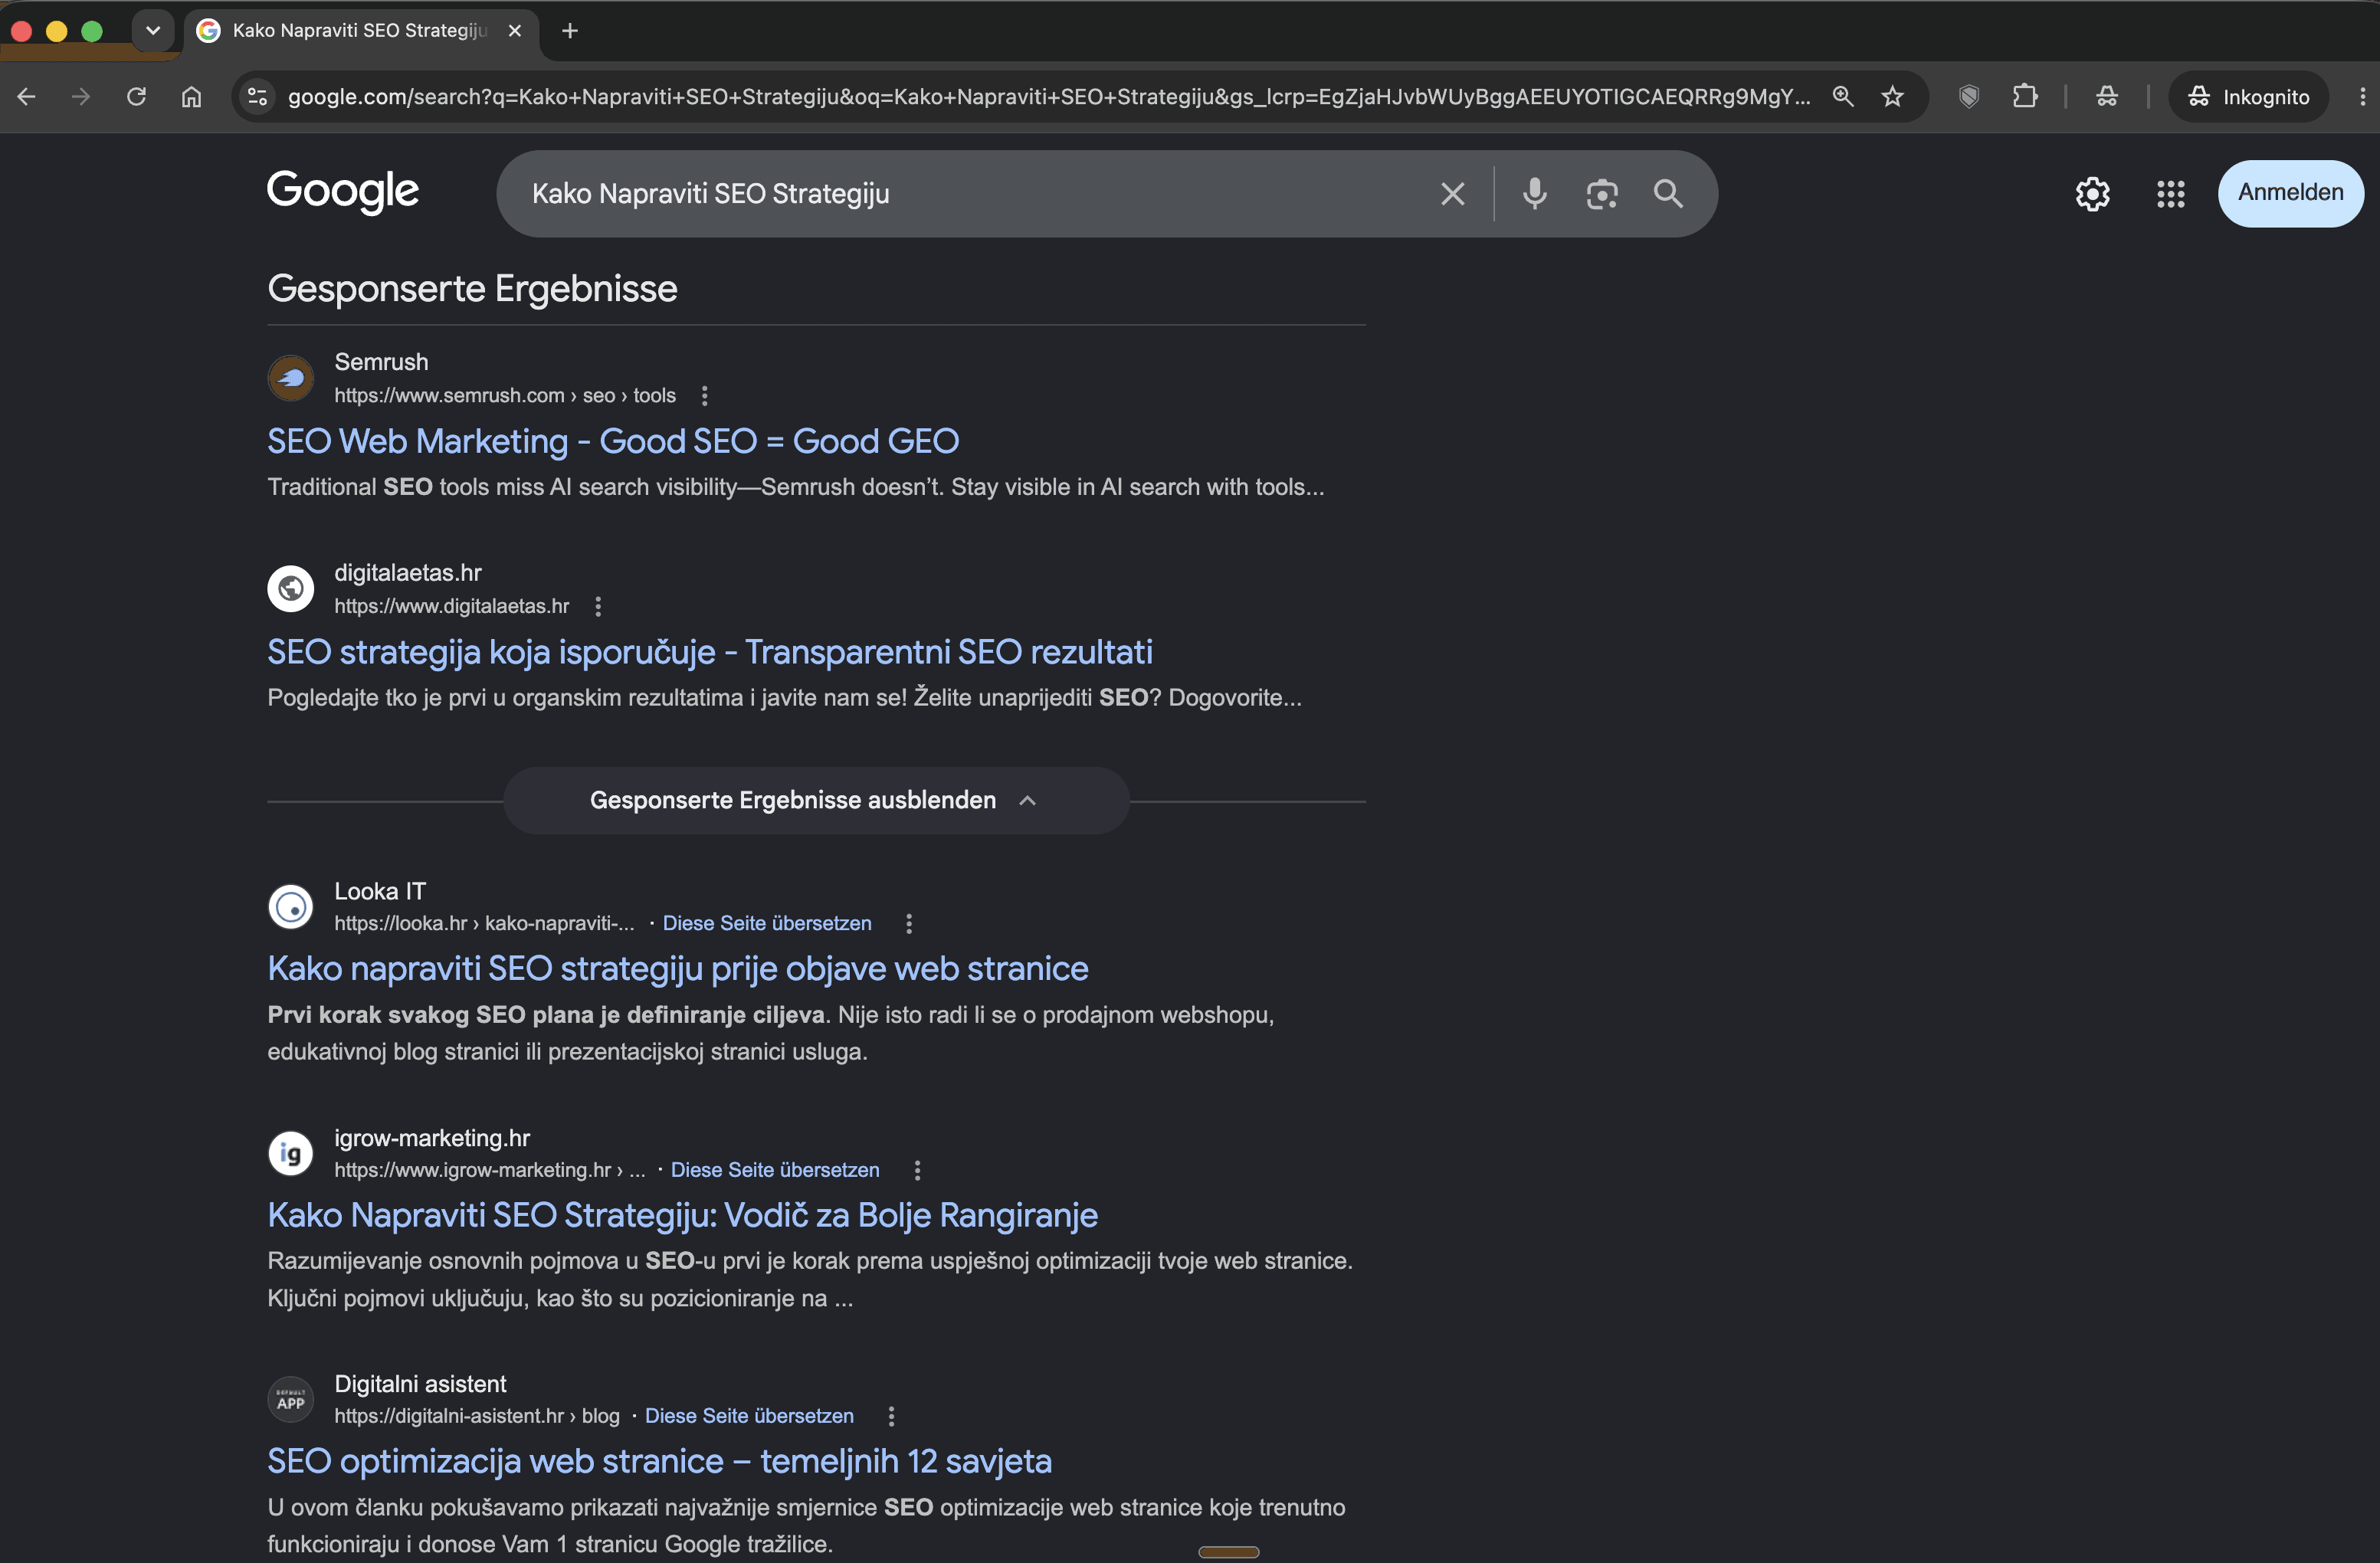This screenshot has height=1563, width=2380.
Task: Open SEO Web Marketing Semrush link
Action: tap(613, 441)
